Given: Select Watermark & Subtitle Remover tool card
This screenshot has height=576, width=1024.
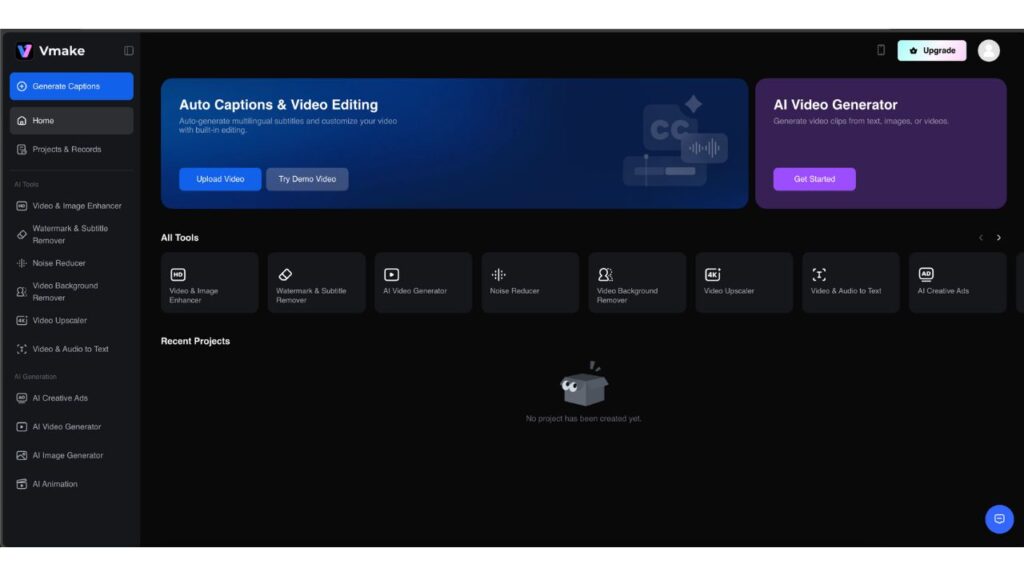Looking at the screenshot, I should 316,283.
